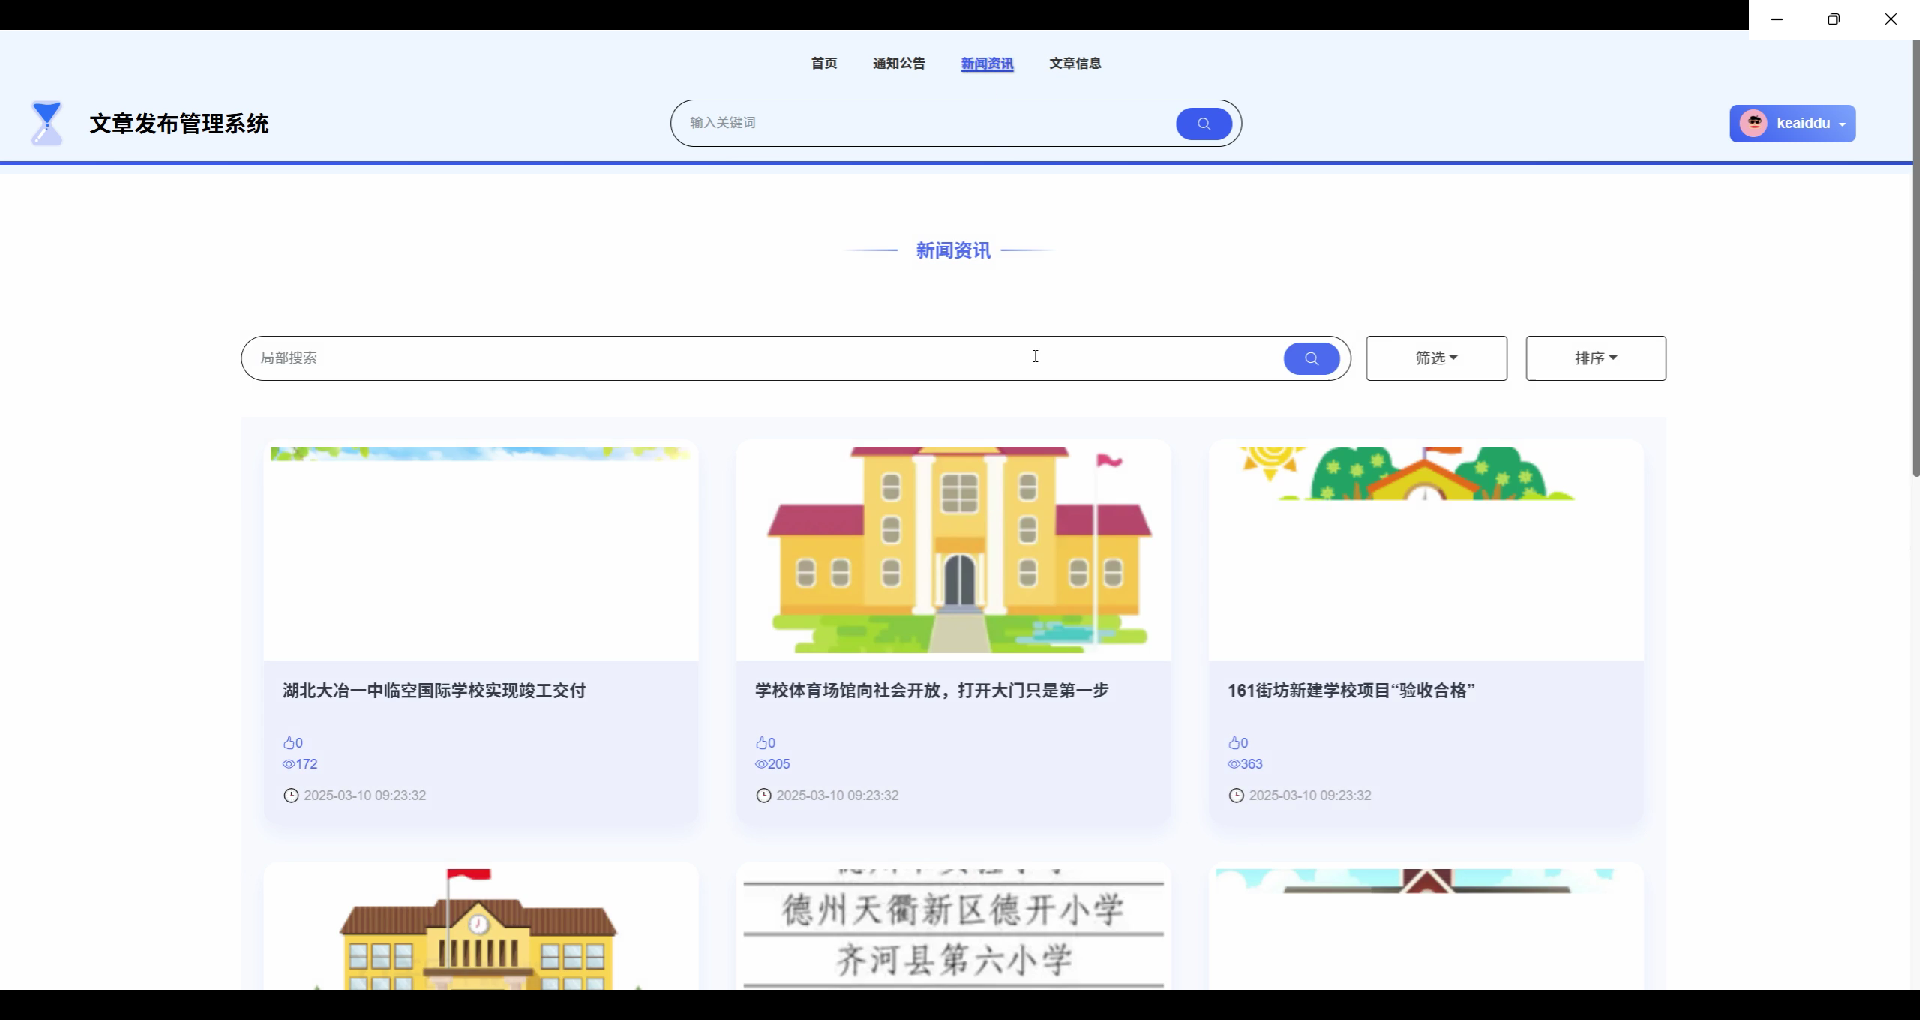Click the view count eye icon showing 363
The width and height of the screenshot is (1920, 1020).
coord(1233,764)
